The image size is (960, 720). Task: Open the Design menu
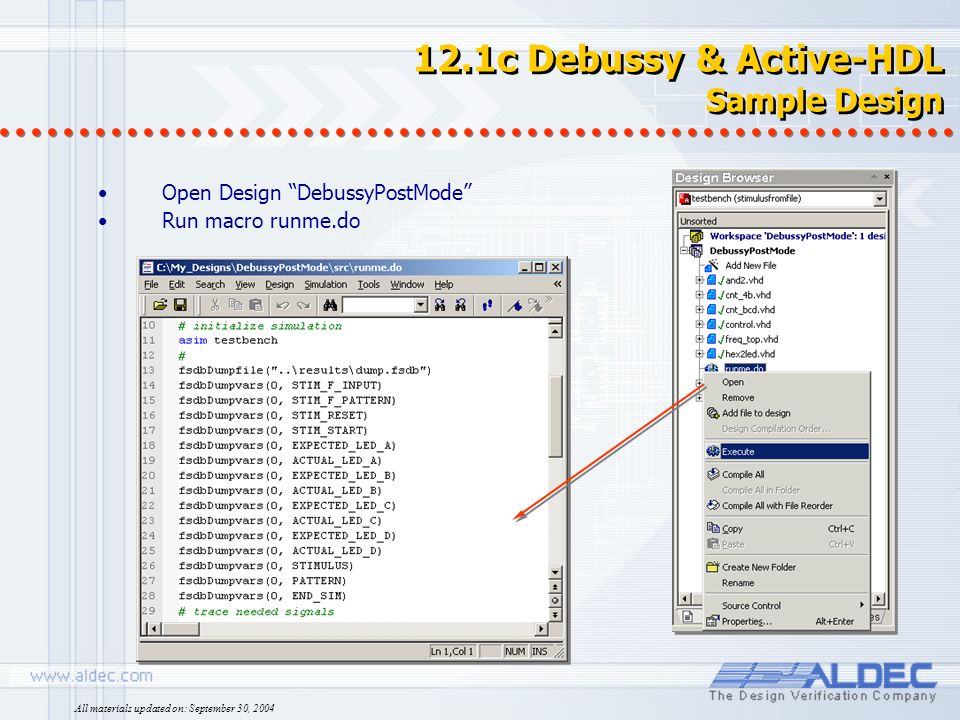[279, 284]
